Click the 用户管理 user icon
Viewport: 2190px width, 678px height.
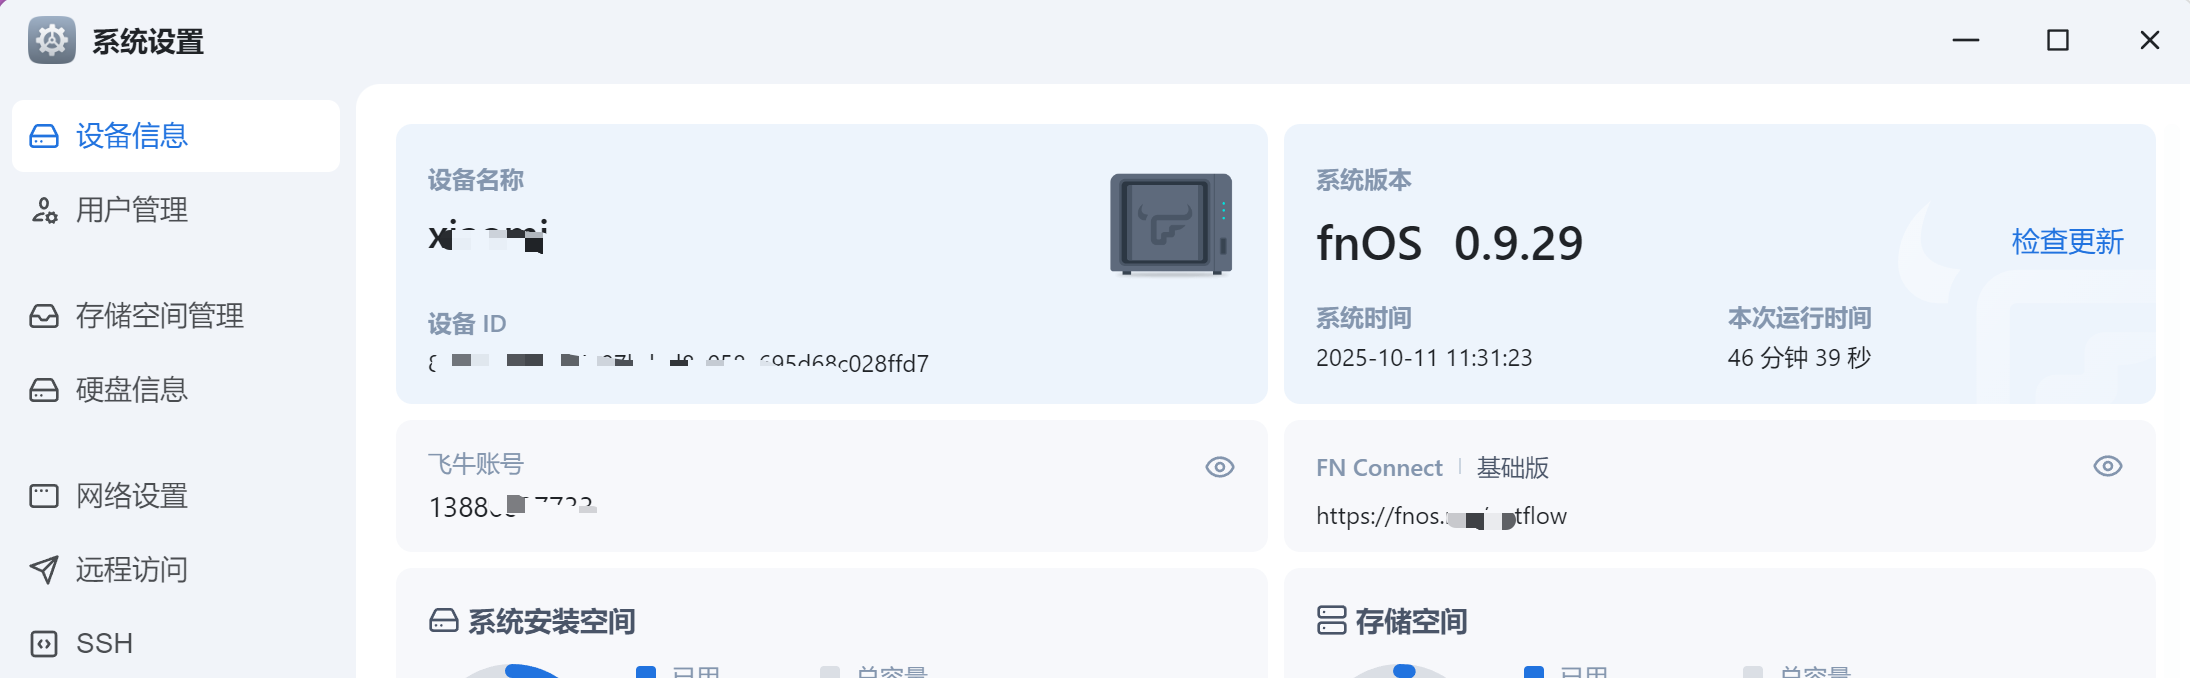click(44, 210)
